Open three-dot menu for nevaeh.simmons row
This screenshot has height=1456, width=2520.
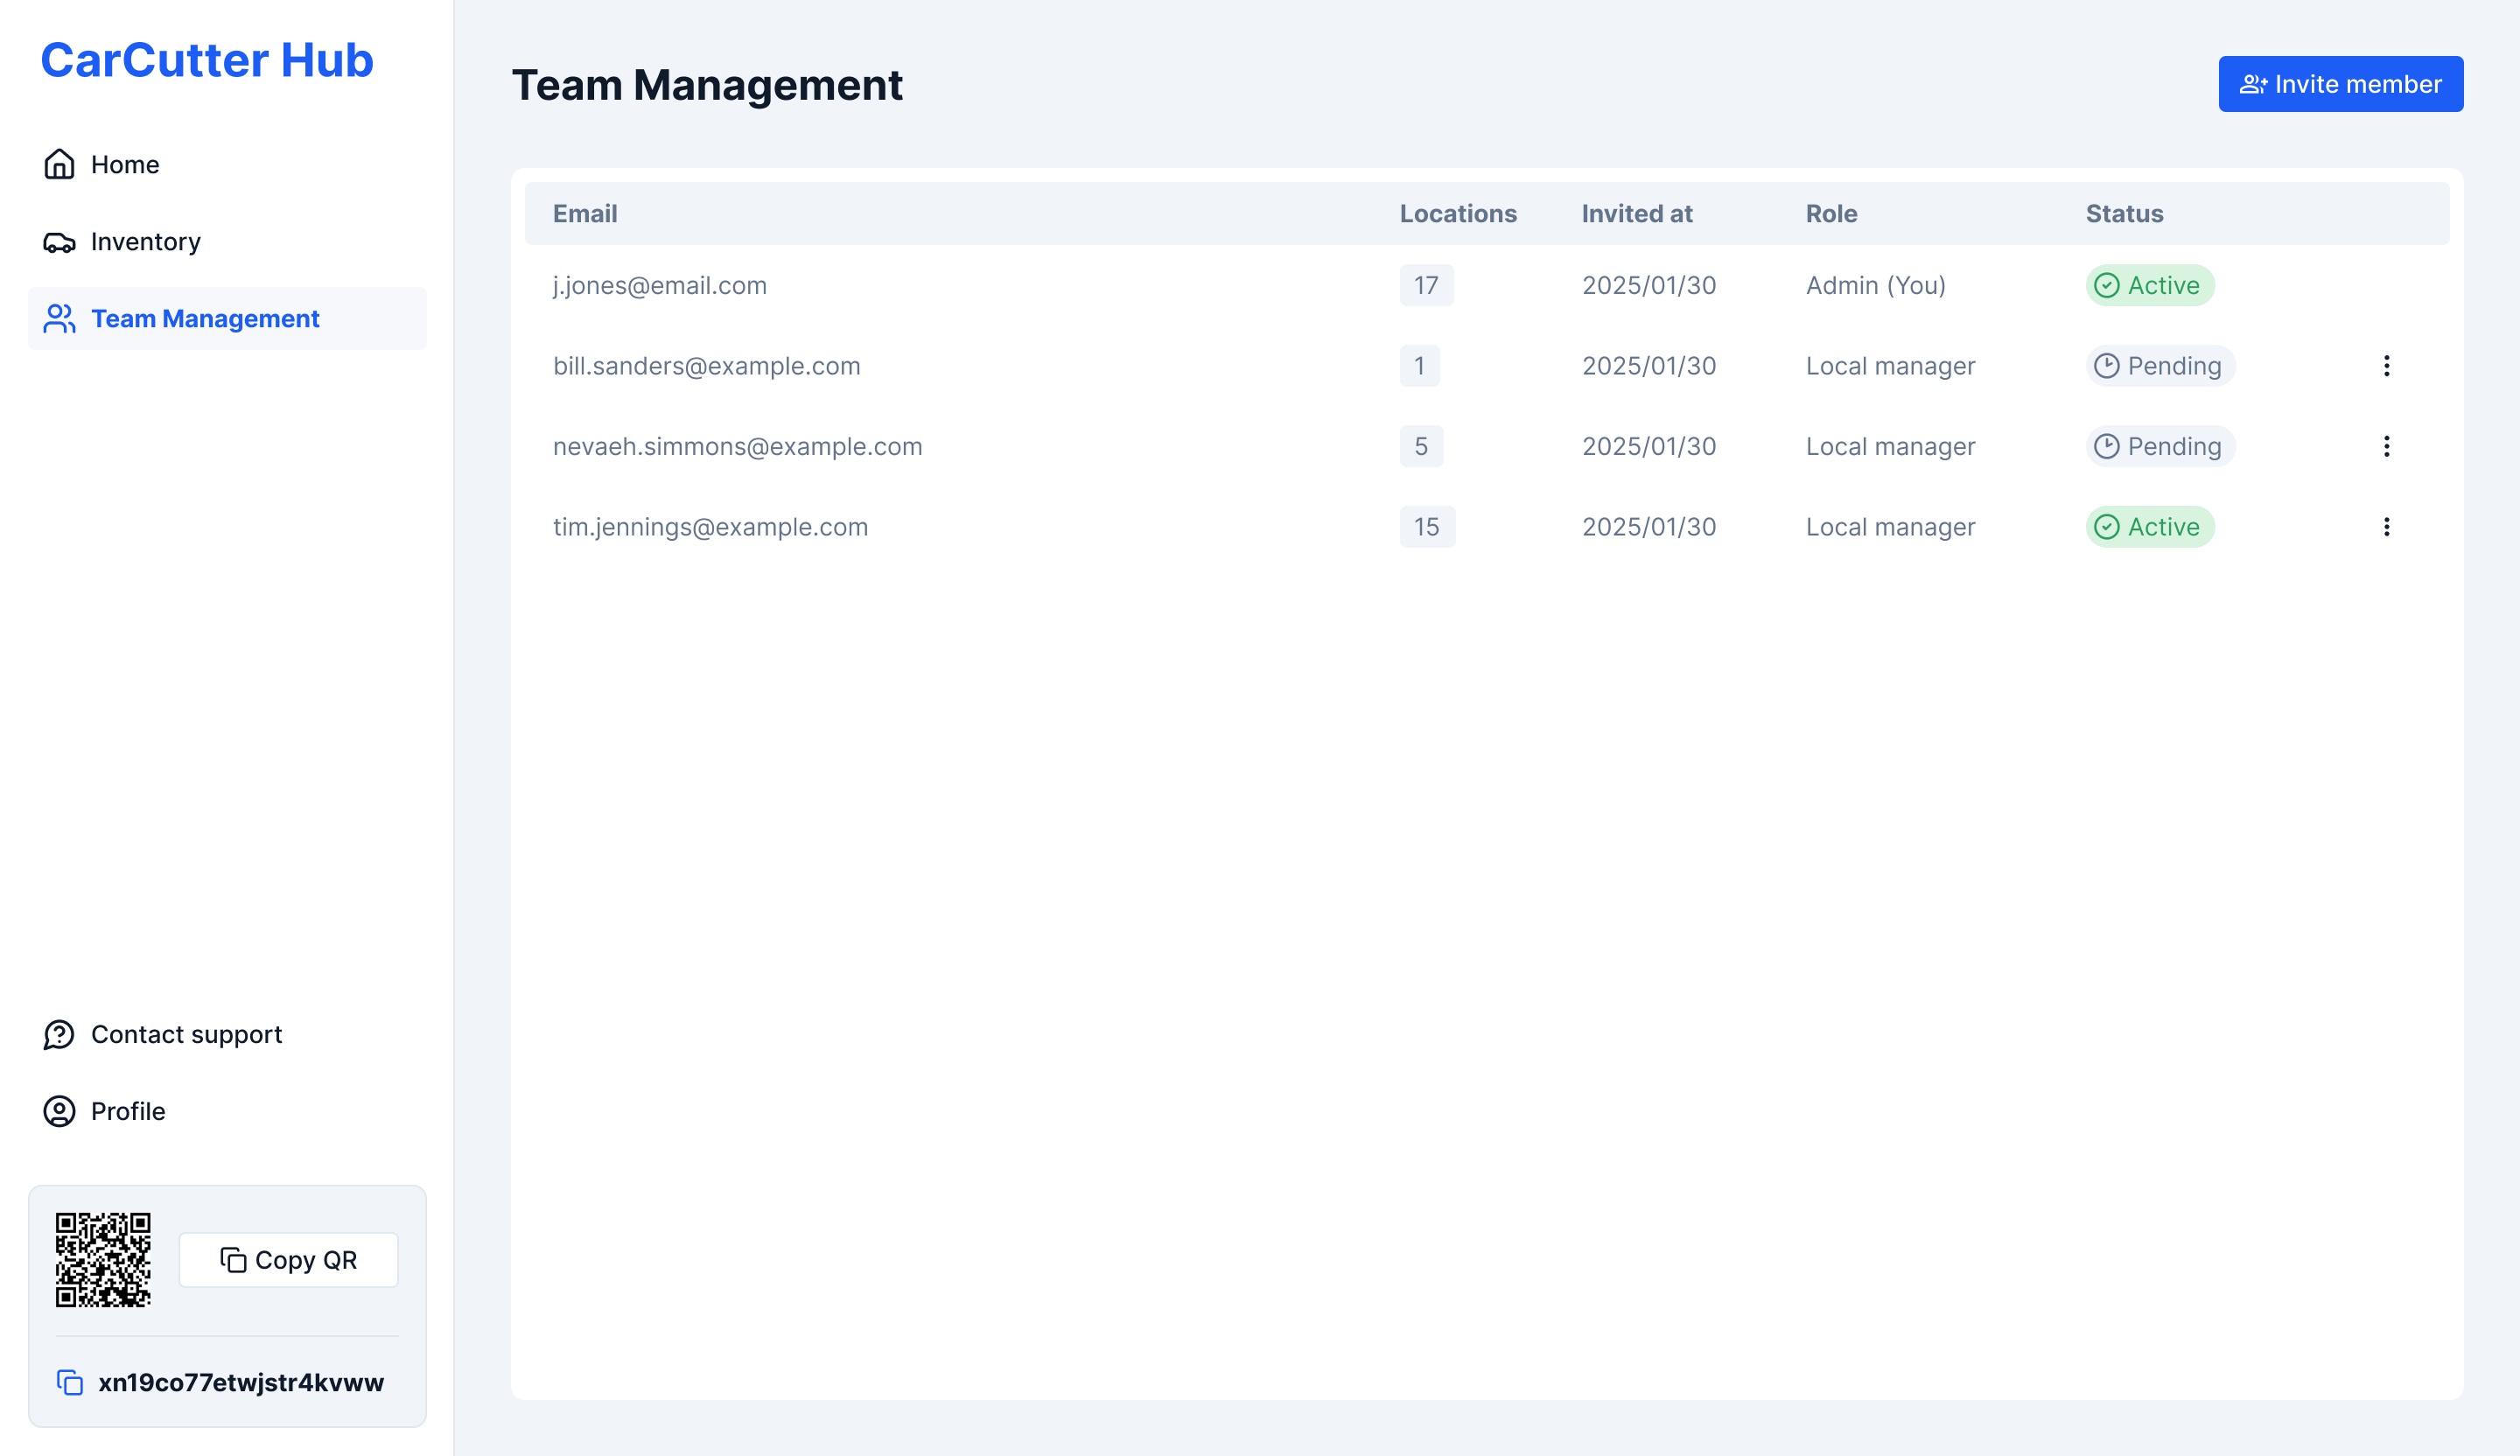pyautogui.click(x=2387, y=446)
